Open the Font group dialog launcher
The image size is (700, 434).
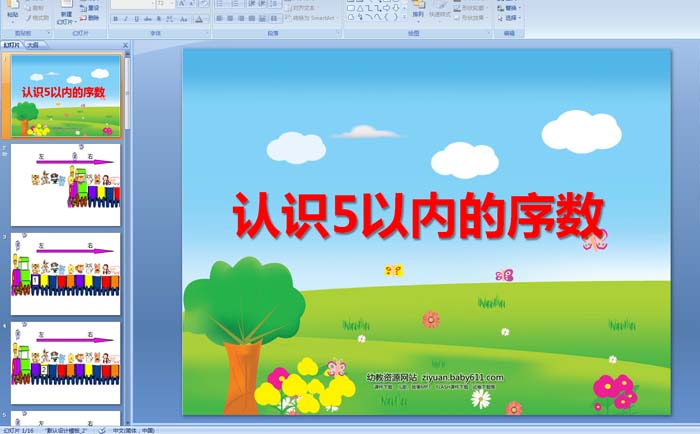point(207,33)
